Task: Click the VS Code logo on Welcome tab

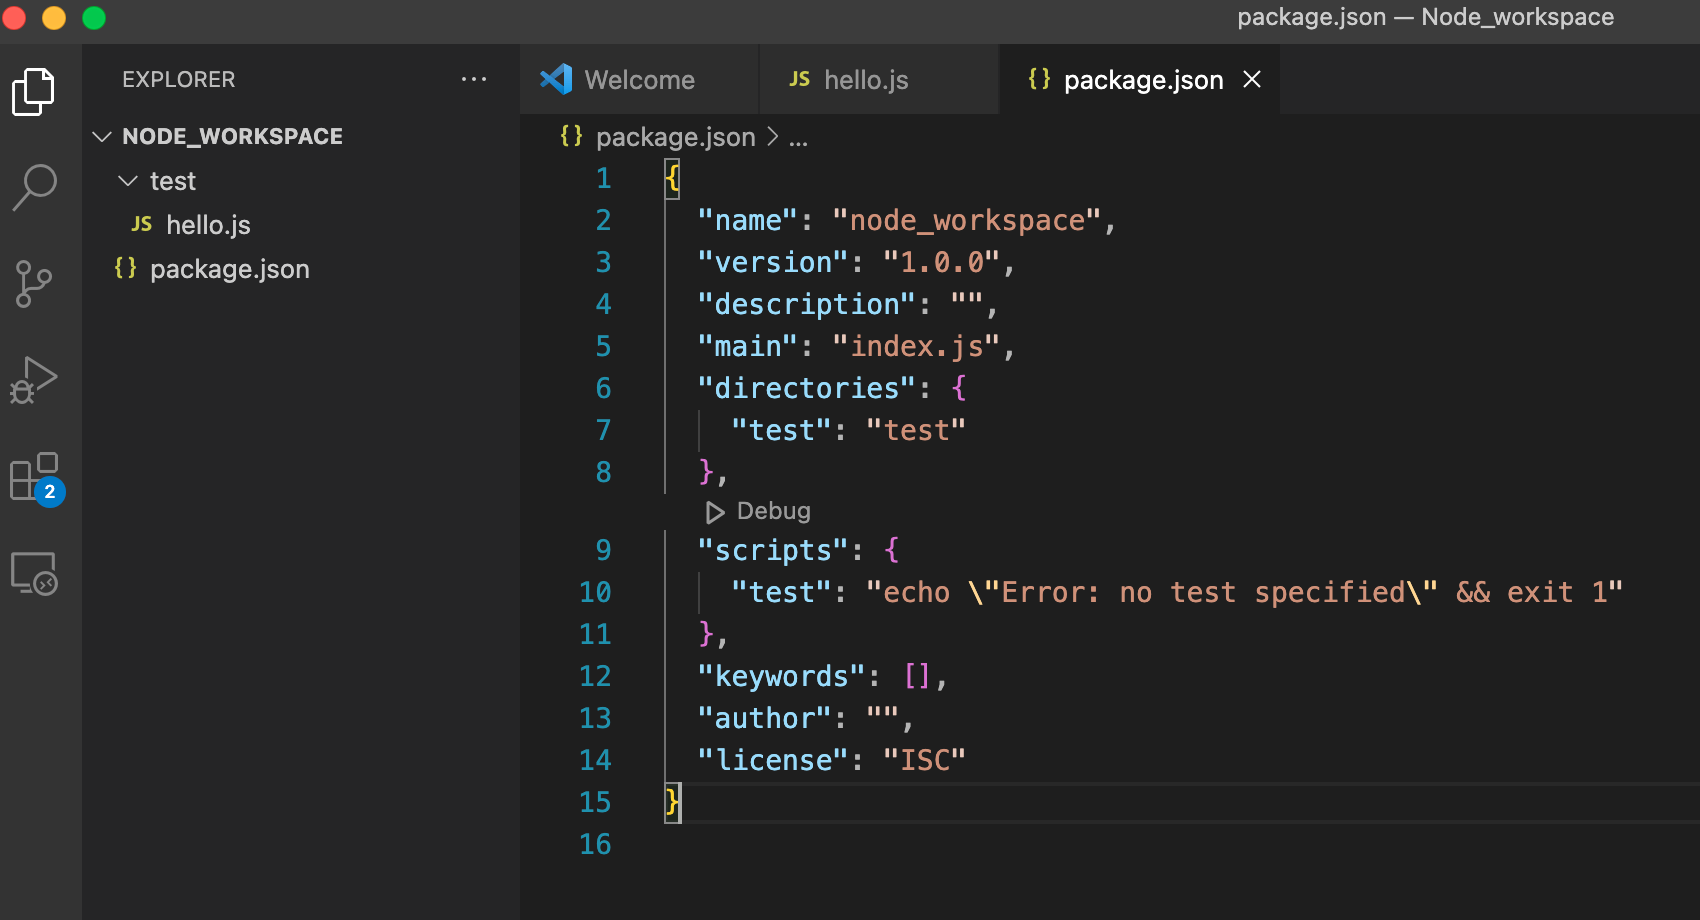Action: [556, 79]
